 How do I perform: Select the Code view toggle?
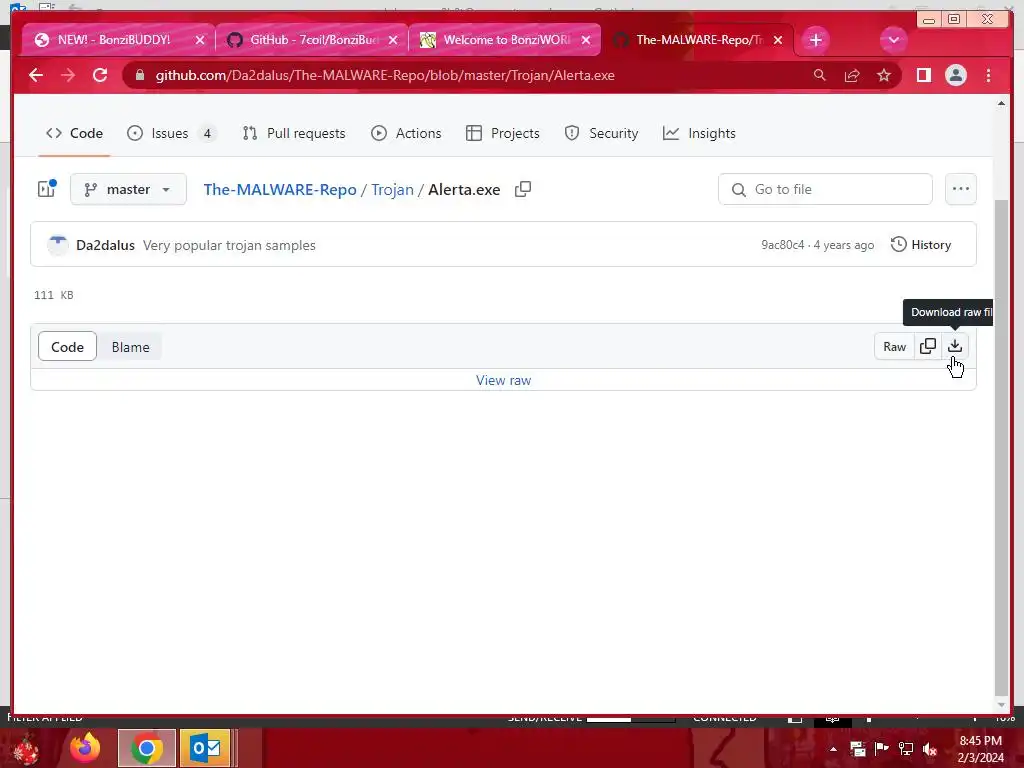(x=67, y=347)
